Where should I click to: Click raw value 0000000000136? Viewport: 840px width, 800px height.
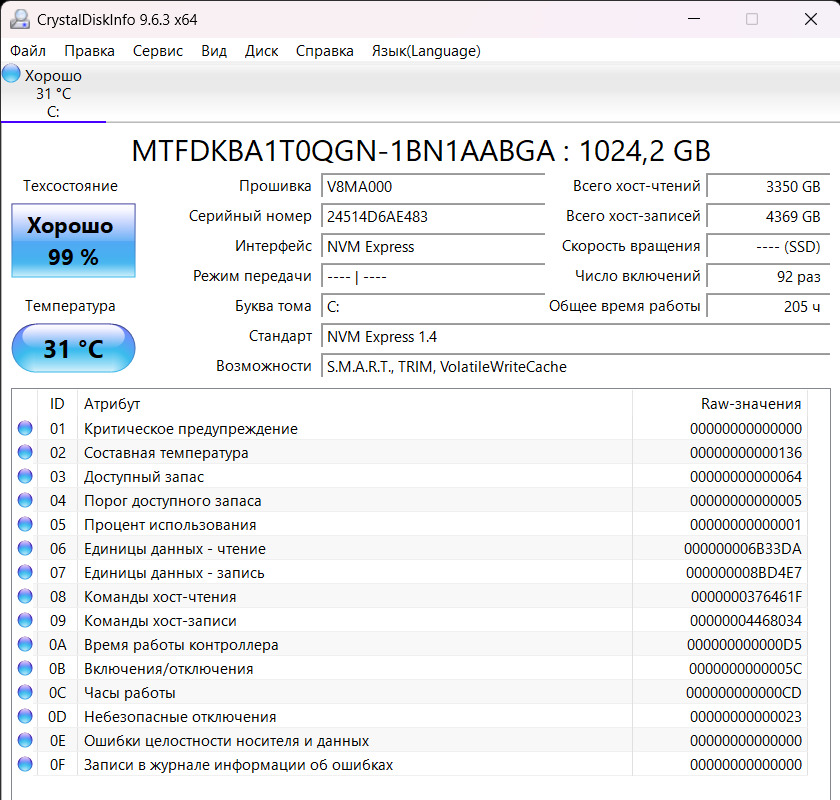coord(746,453)
